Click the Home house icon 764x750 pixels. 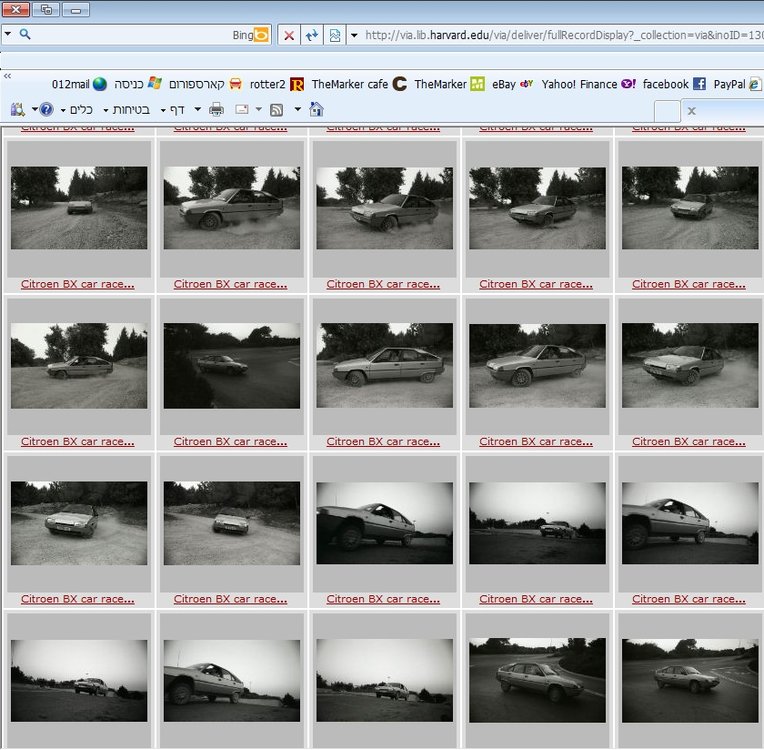tap(316, 109)
